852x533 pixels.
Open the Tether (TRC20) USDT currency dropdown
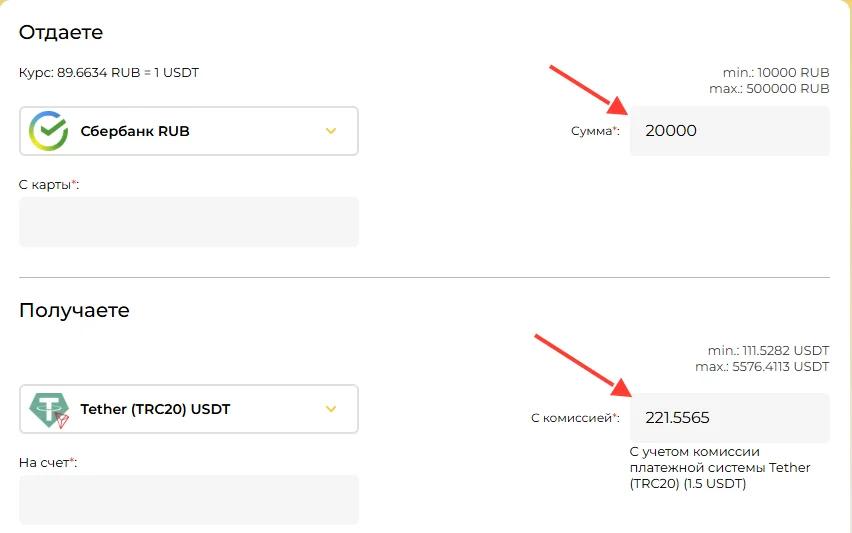click(189, 409)
